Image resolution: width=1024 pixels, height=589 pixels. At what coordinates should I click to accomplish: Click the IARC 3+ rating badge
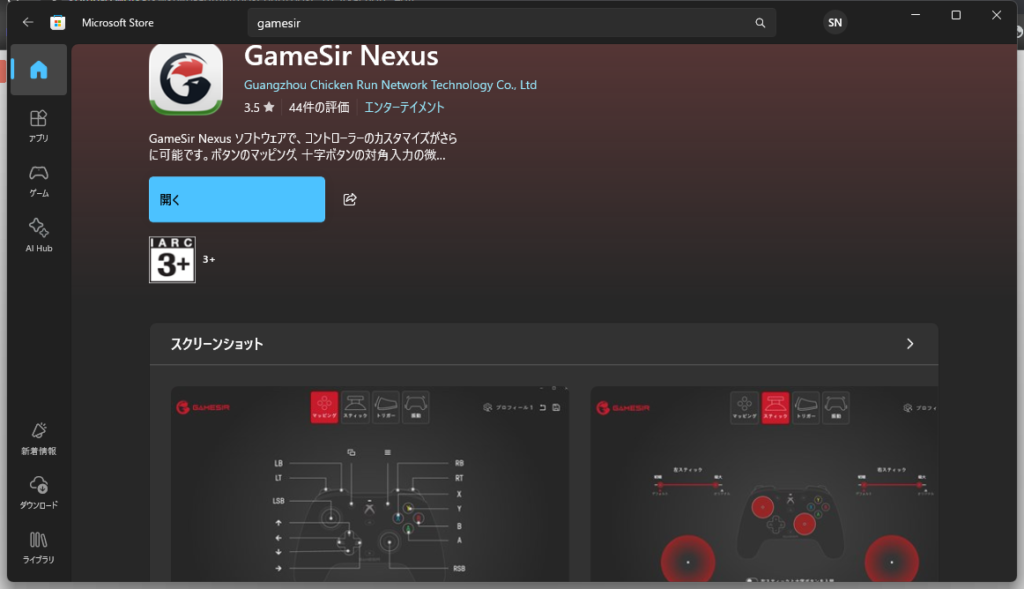click(172, 259)
